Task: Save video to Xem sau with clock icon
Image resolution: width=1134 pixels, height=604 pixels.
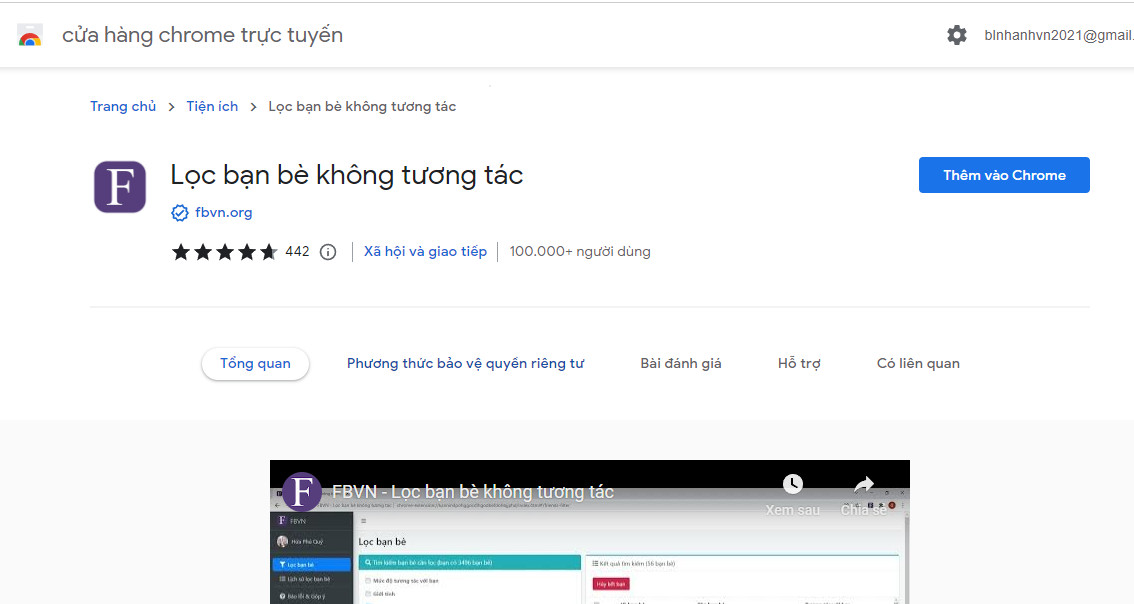Action: click(x=792, y=483)
